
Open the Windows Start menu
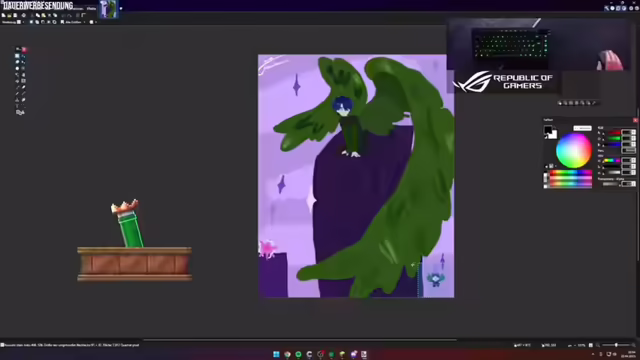(276, 354)
